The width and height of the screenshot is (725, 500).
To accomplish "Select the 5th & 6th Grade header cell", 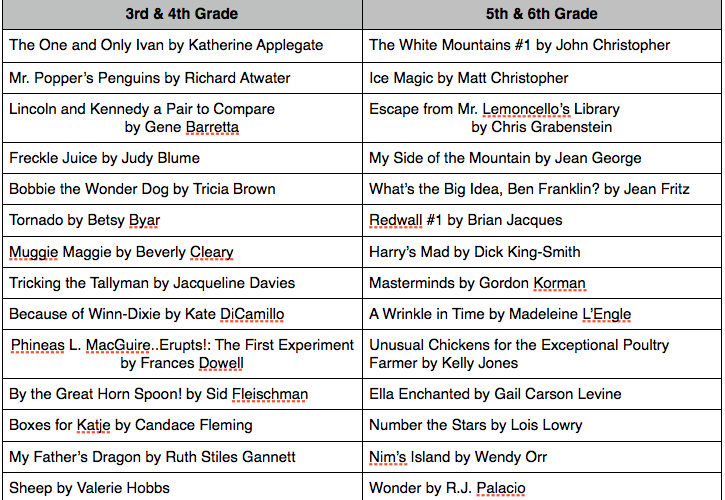I will pos(542,14).
